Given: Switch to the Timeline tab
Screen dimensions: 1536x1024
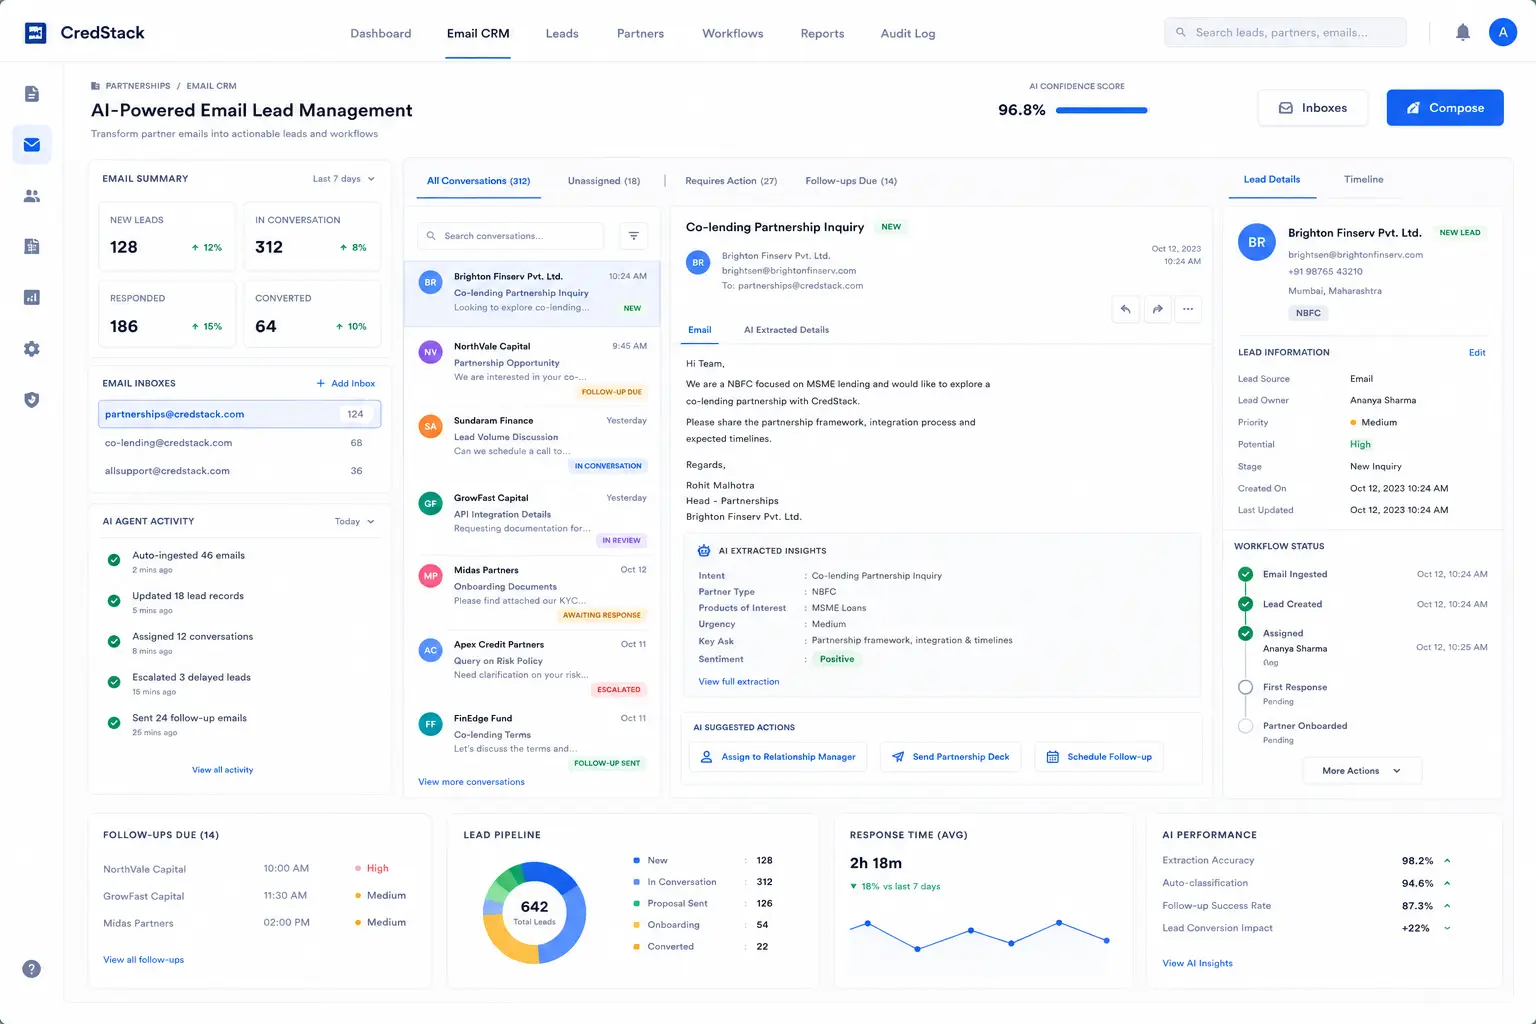Looking at the screenshot, I should click(x=1364, y=179).
